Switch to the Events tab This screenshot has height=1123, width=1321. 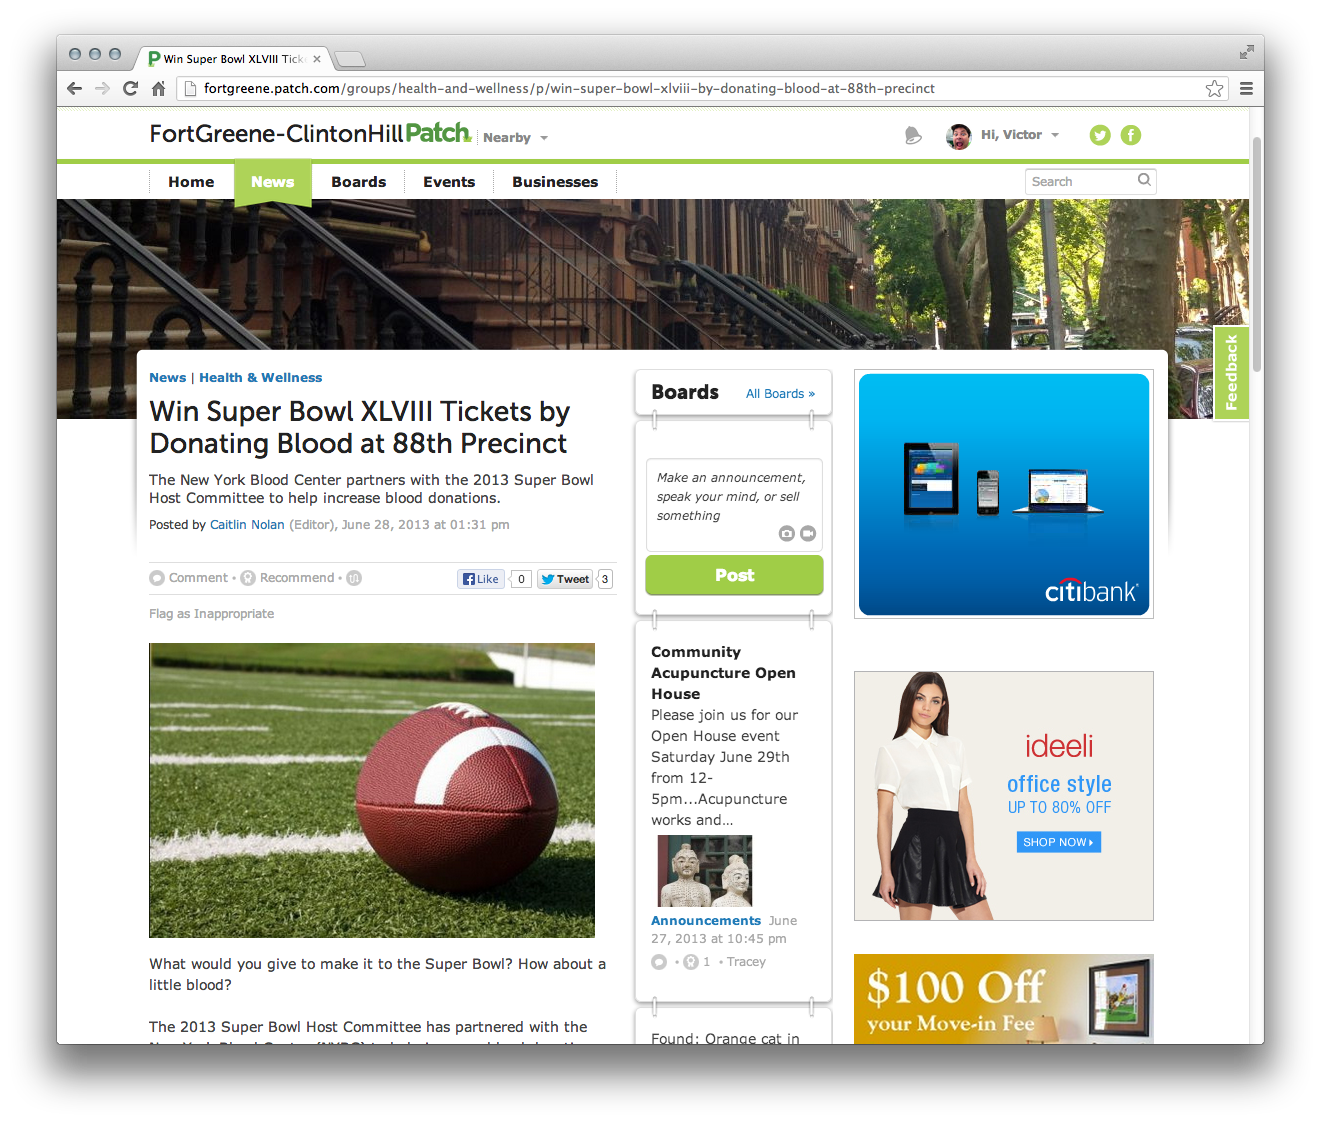click(448, 182)
